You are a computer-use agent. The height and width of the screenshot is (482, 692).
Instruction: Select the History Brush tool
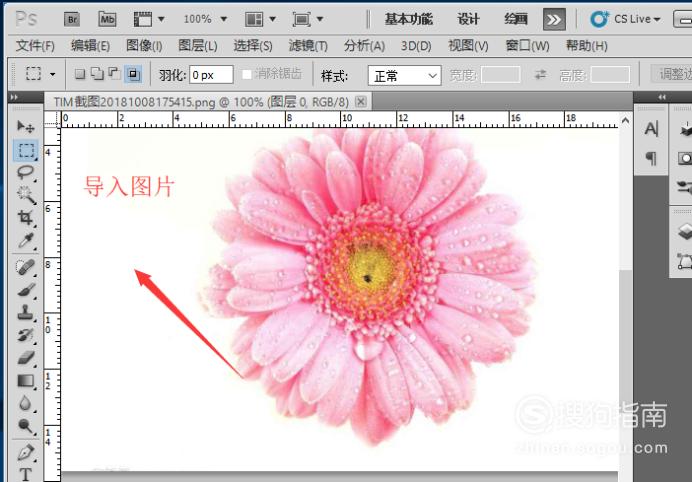(x=26, y=335)
